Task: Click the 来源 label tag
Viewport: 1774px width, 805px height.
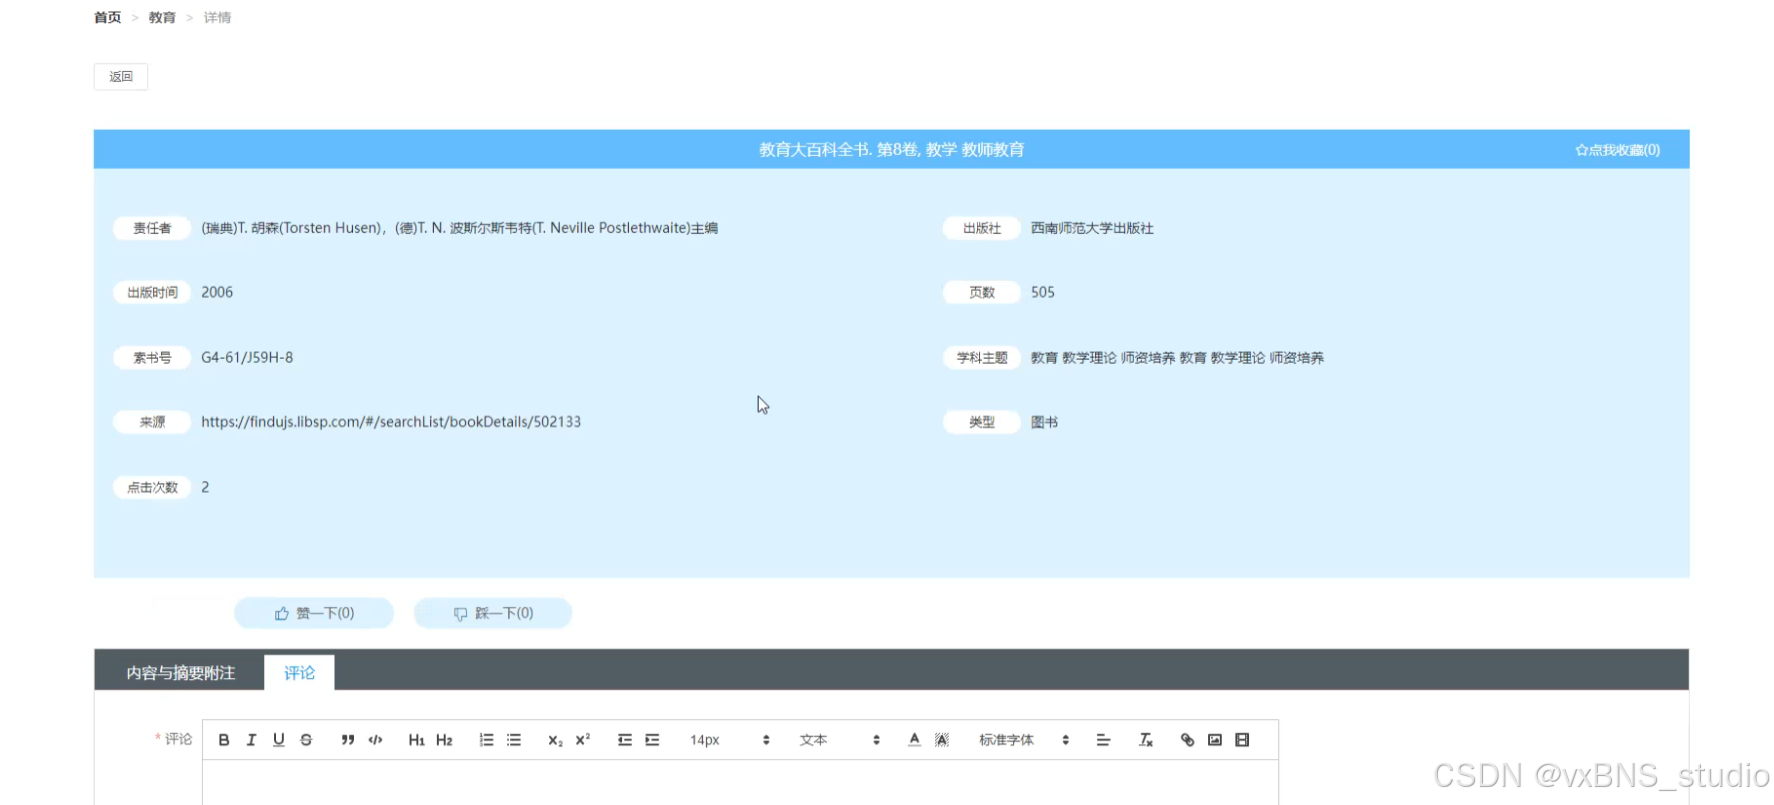Action: click(152, 422)
